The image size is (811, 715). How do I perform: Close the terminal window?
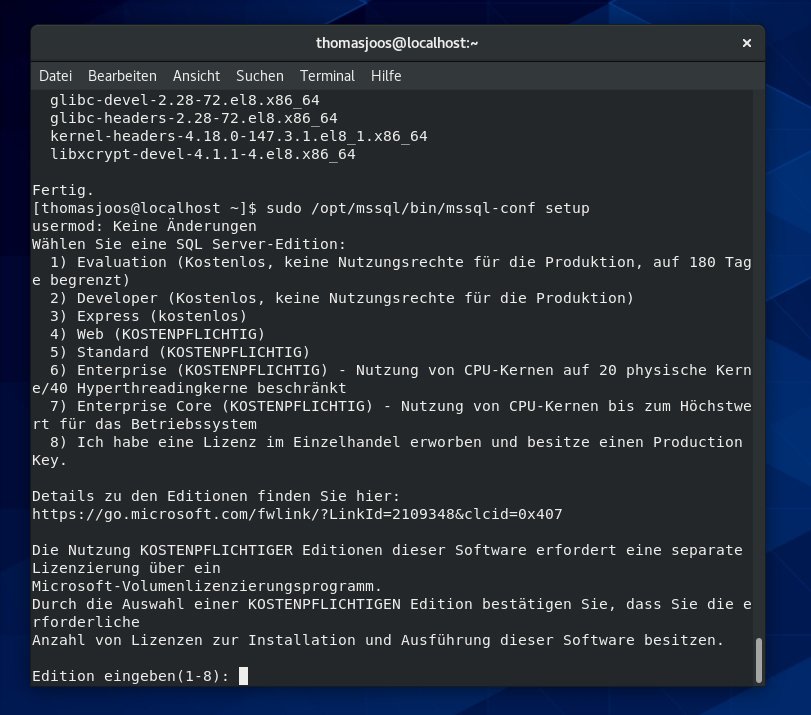747,43
